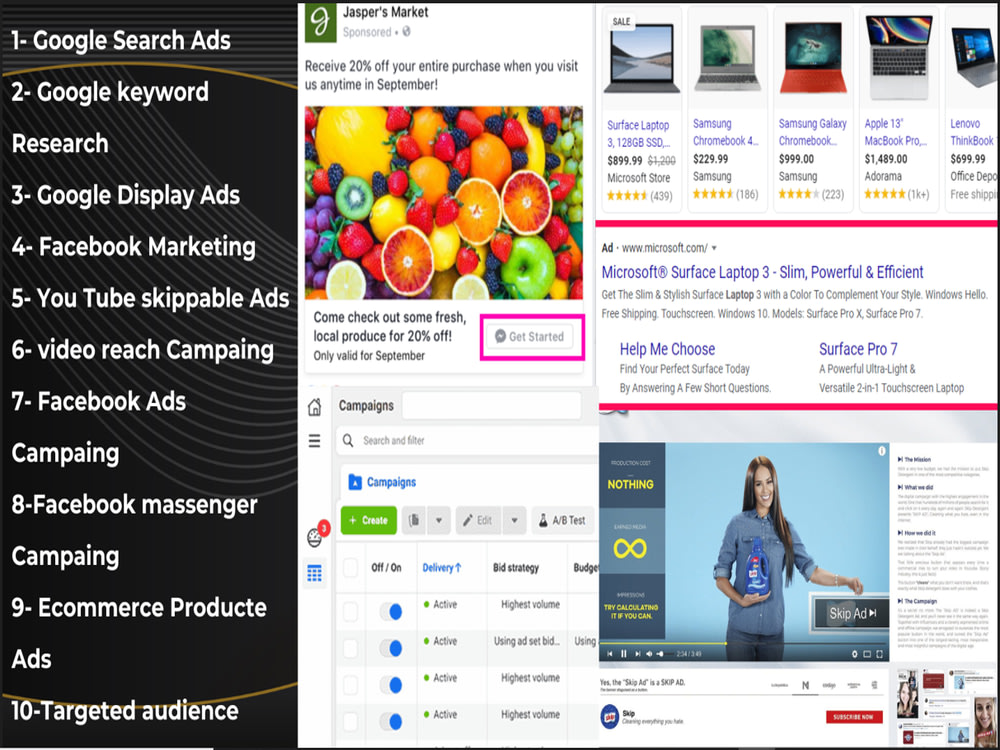Tick the select-all checkbox in campaigns header
This screenshot has width=1000, height=750.
(x=350, y=568)
